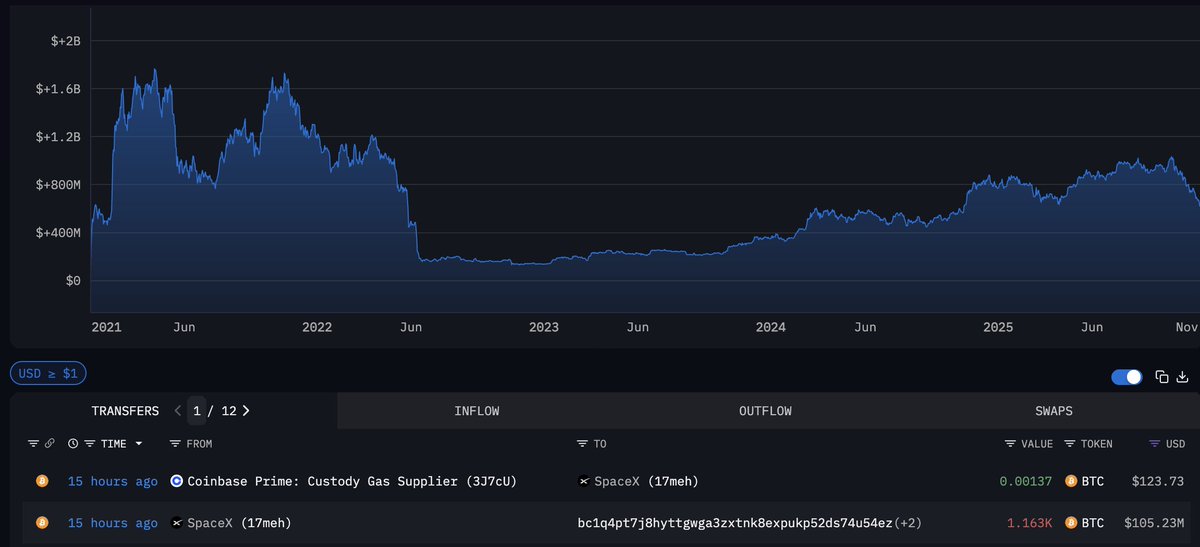1200x547 pixels.
Task: Click the $105.23M USD amount
Action: (x=1154, y=522)
